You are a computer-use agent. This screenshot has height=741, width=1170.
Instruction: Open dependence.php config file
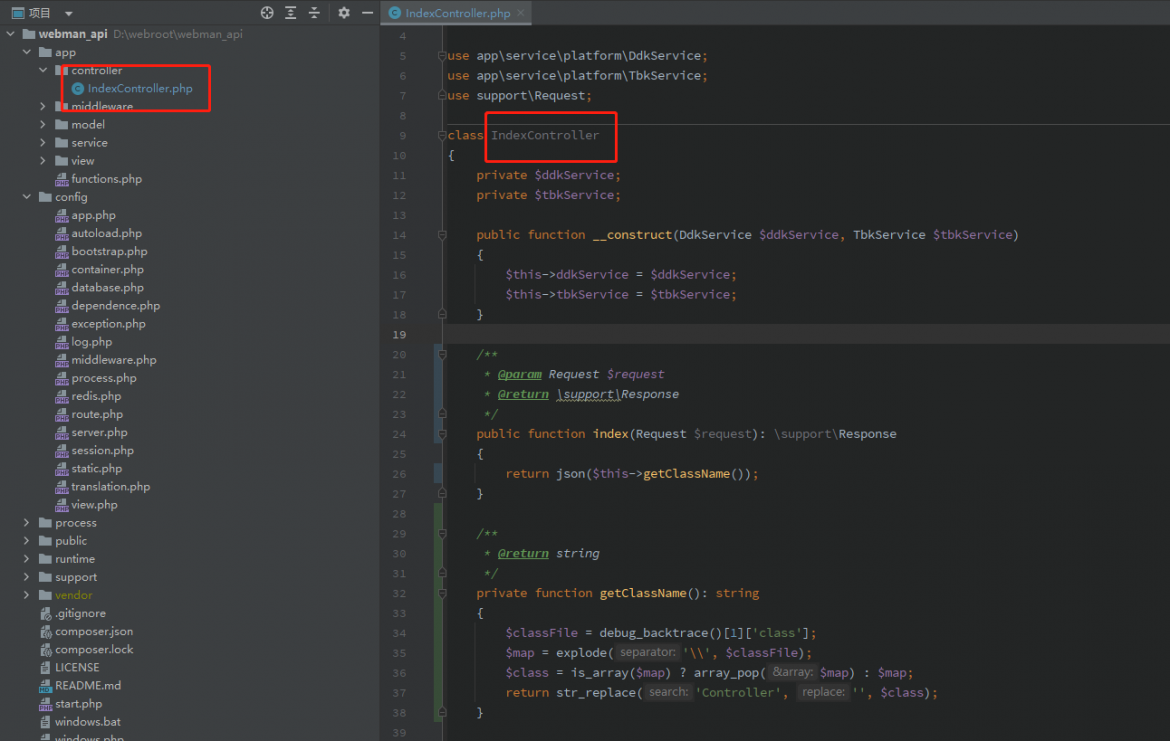(x=116, y=305)
